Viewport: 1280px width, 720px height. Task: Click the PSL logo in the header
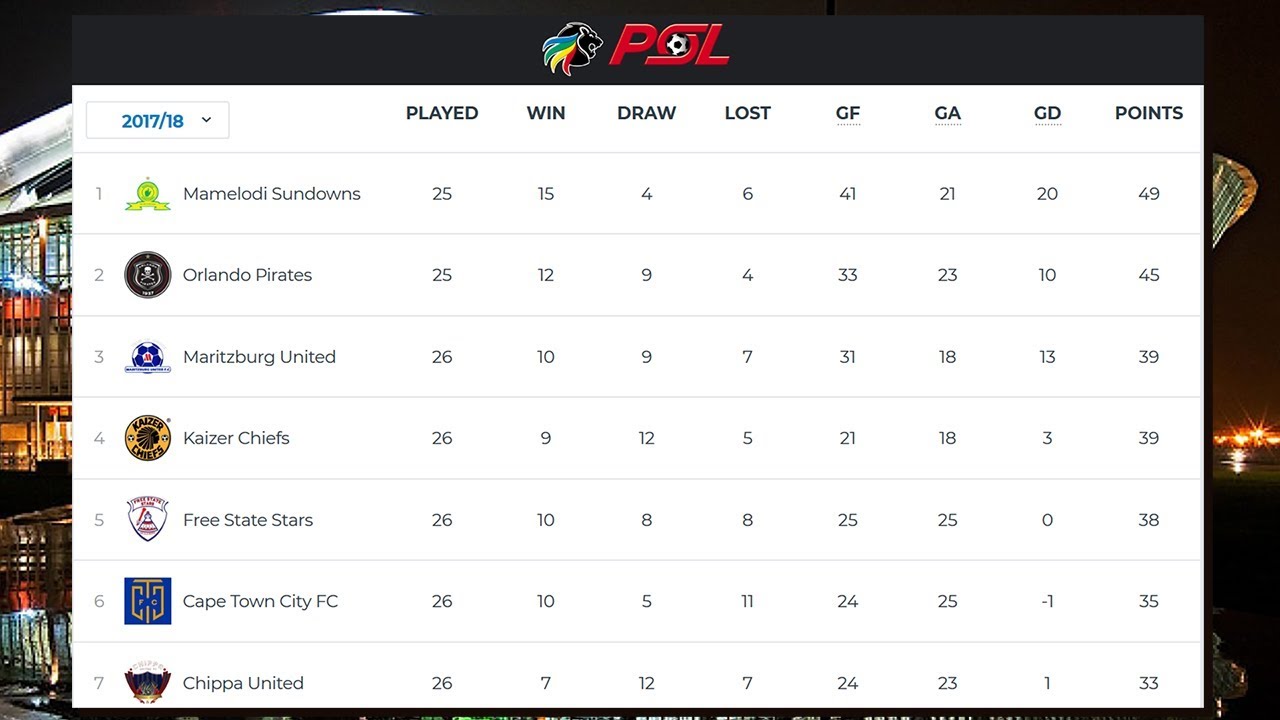pos(636,48)
